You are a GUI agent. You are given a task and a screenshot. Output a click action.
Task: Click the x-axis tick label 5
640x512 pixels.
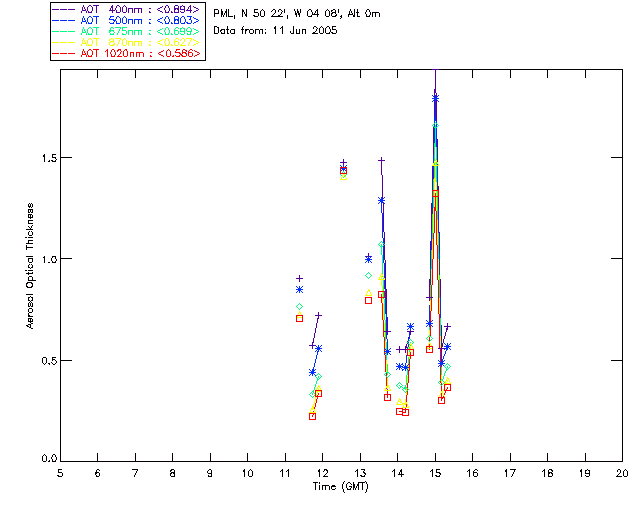[60, 473]
